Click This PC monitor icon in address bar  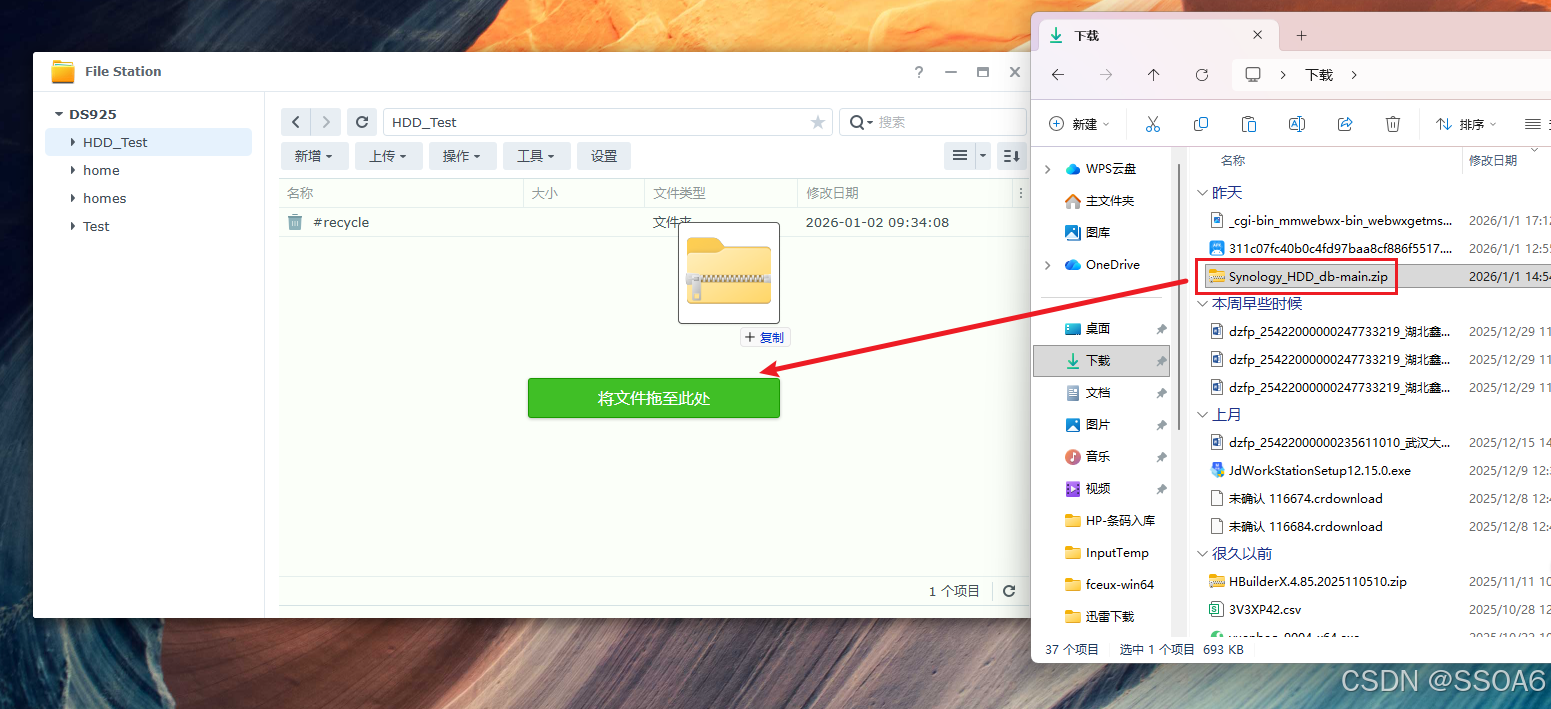1253,75
